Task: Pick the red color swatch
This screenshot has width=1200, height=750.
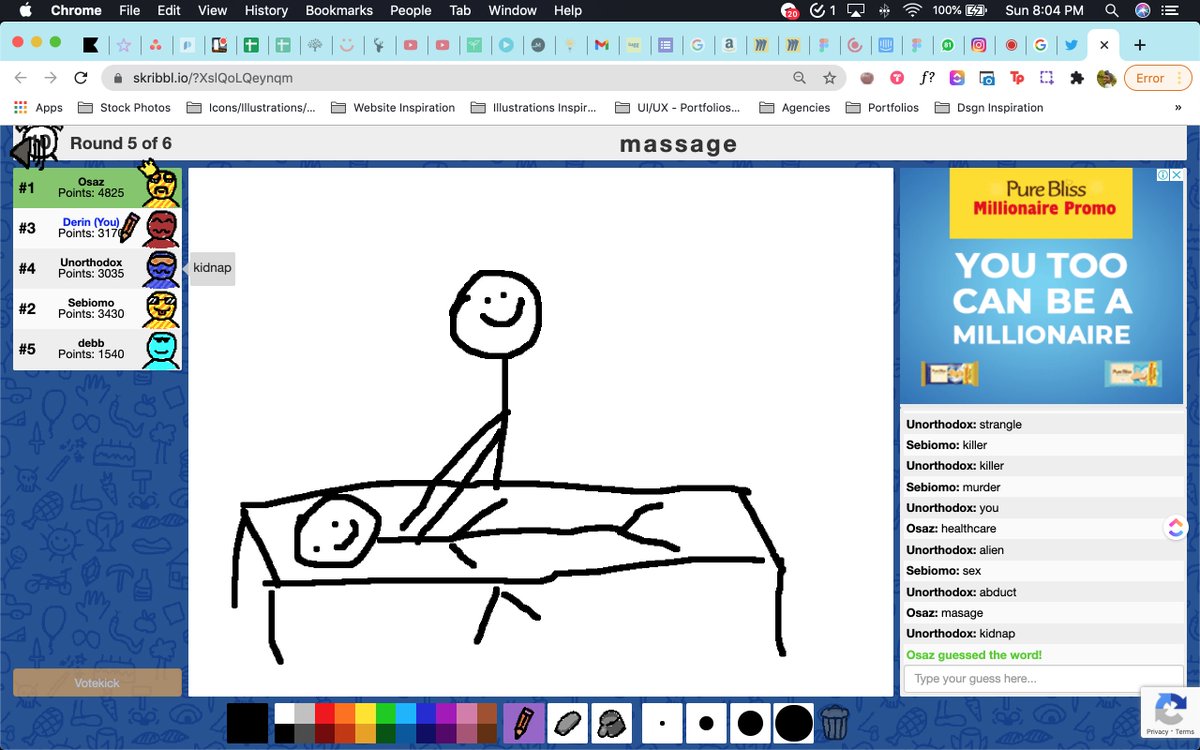Action: [325, 713]
